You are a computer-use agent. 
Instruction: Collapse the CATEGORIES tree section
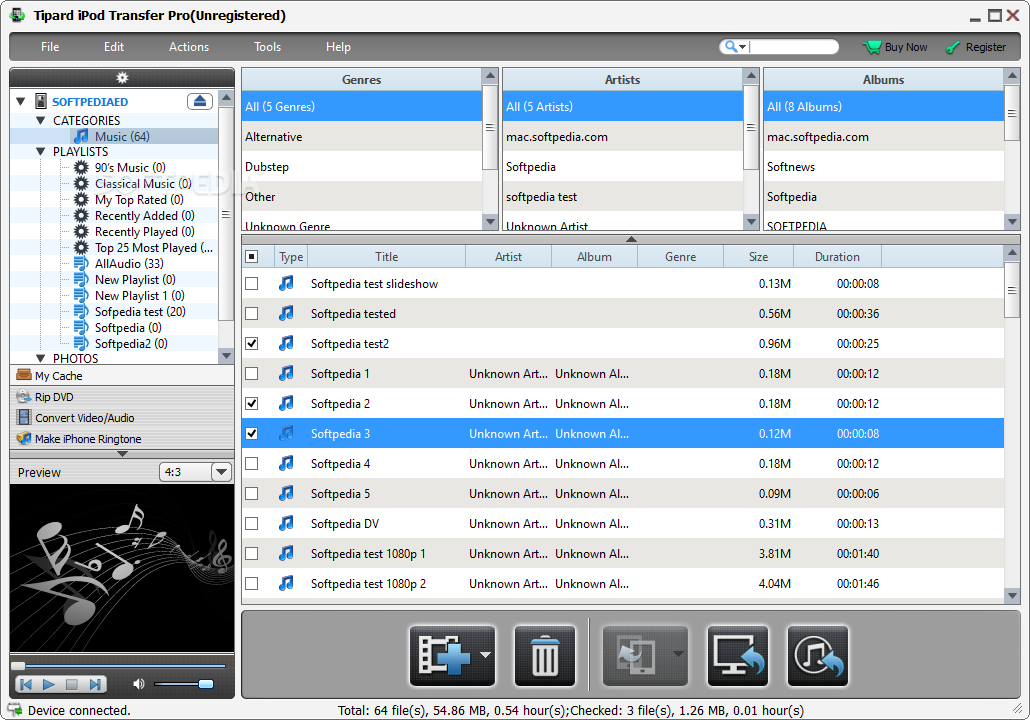[41, 121]
